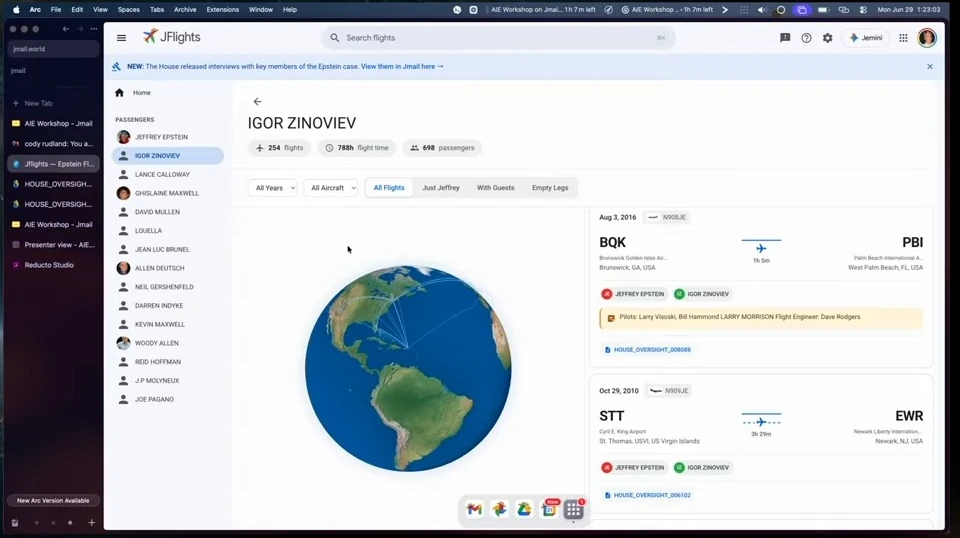Viewport: 960px width, 538px height.
Task: Click the Home icon in sidebar
Action: [x=119, y=92]
